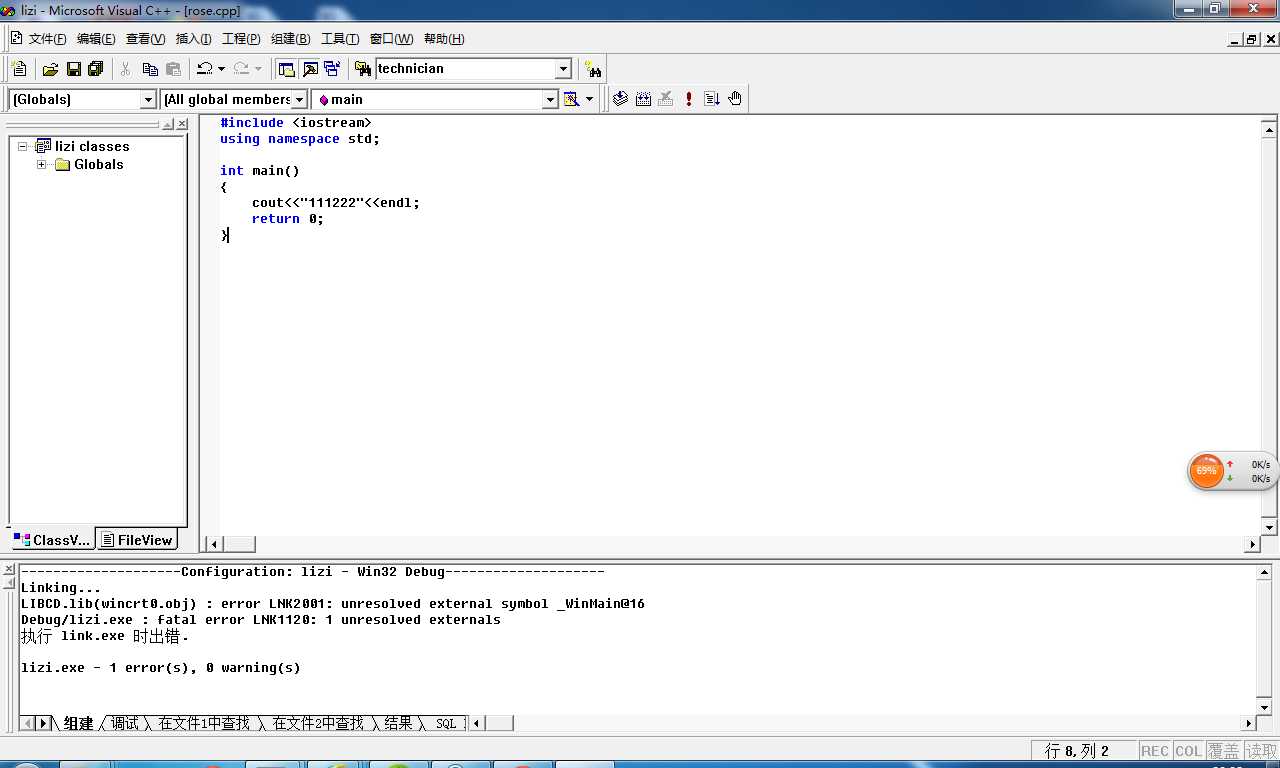
Task: Select the lizi classes tree item
Action: click(92, 146)
